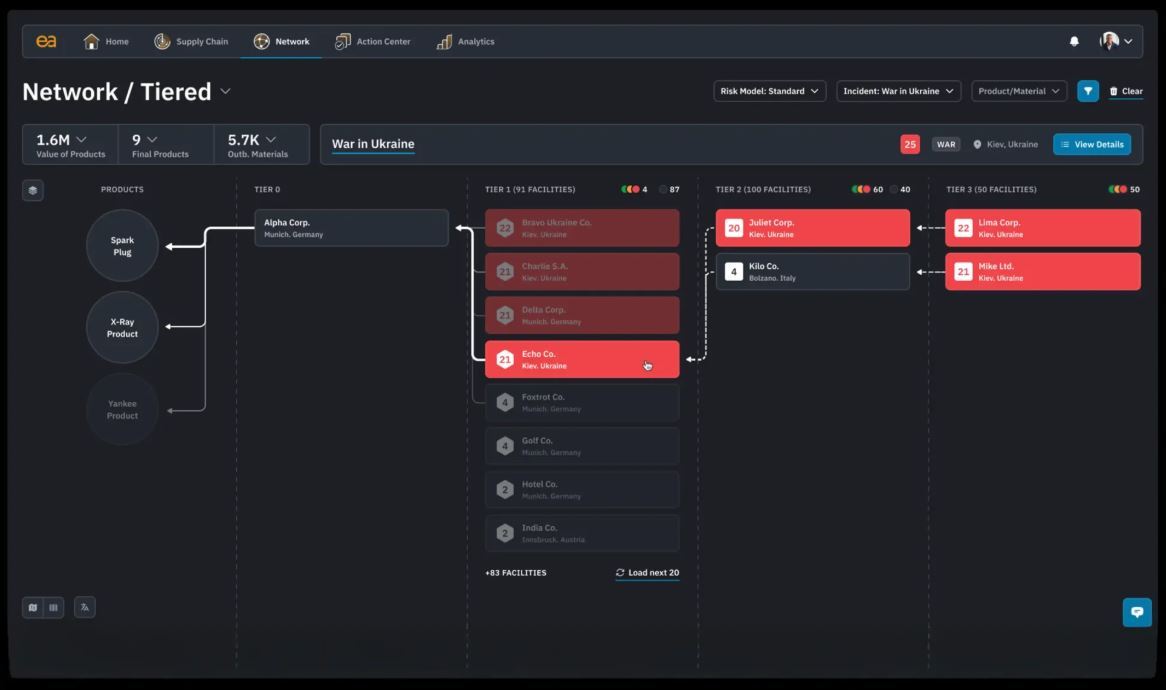Open the map view icon at bottom left
Image resolution: width=1166 pixels, height=690 pixels.
pyautogui.click(x=31, y=607)
